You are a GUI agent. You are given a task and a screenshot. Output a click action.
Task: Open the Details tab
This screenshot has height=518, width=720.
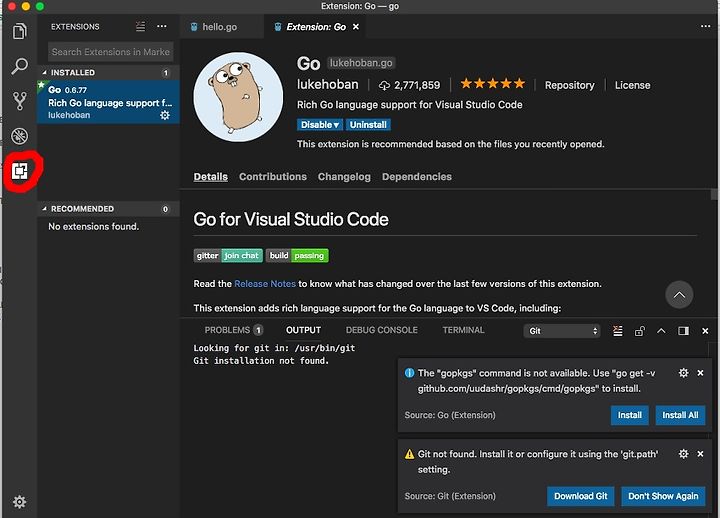tap(211, 177)
